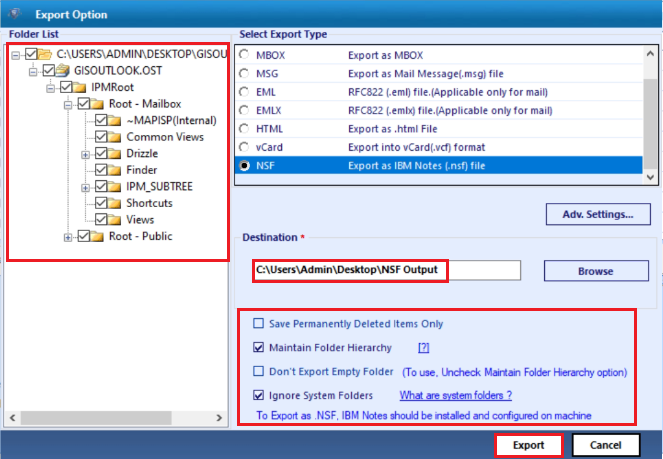Screen dimensions: 663x459
Task: Select the EML export type
Action: pyautogui.click(x=244, y=92)
